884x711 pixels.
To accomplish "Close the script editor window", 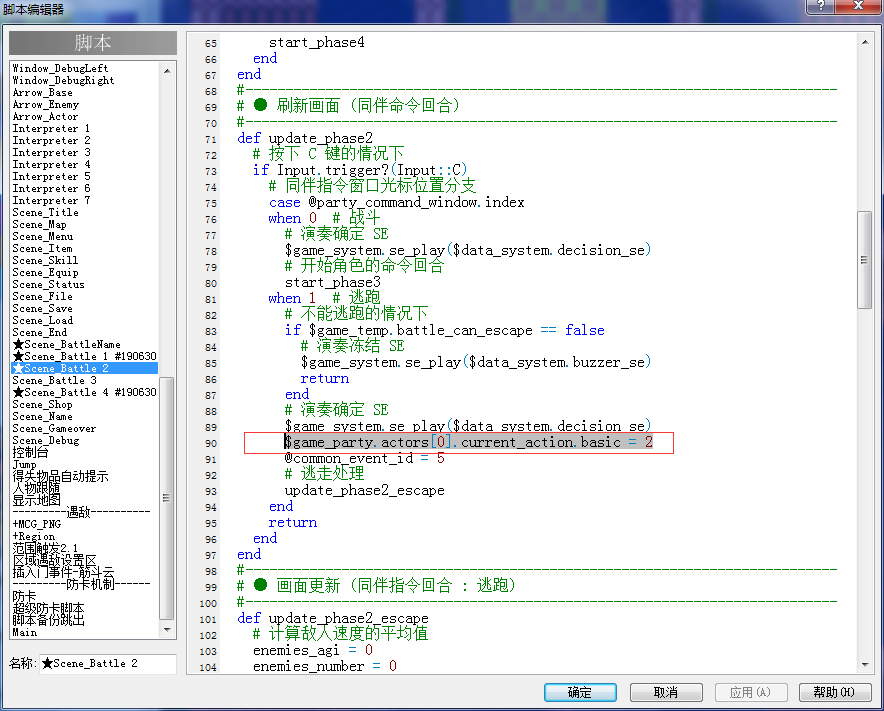I will point(858,6).
